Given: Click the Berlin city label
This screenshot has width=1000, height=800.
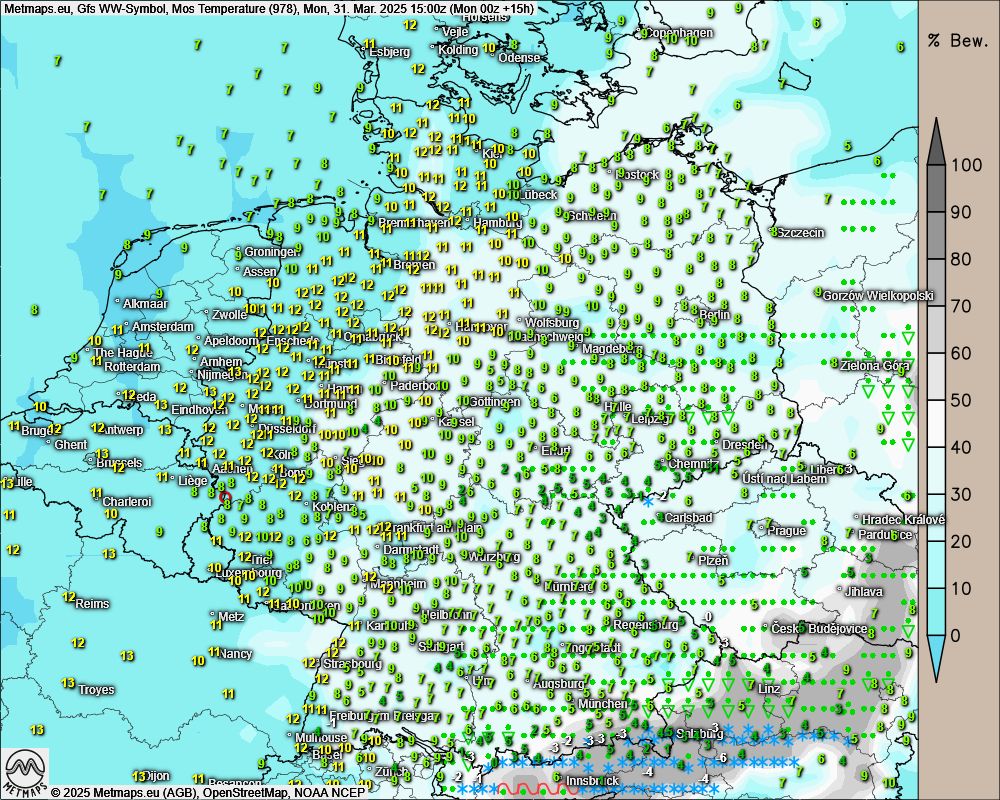Looking at the screenshot, I should tap(715, 315).
